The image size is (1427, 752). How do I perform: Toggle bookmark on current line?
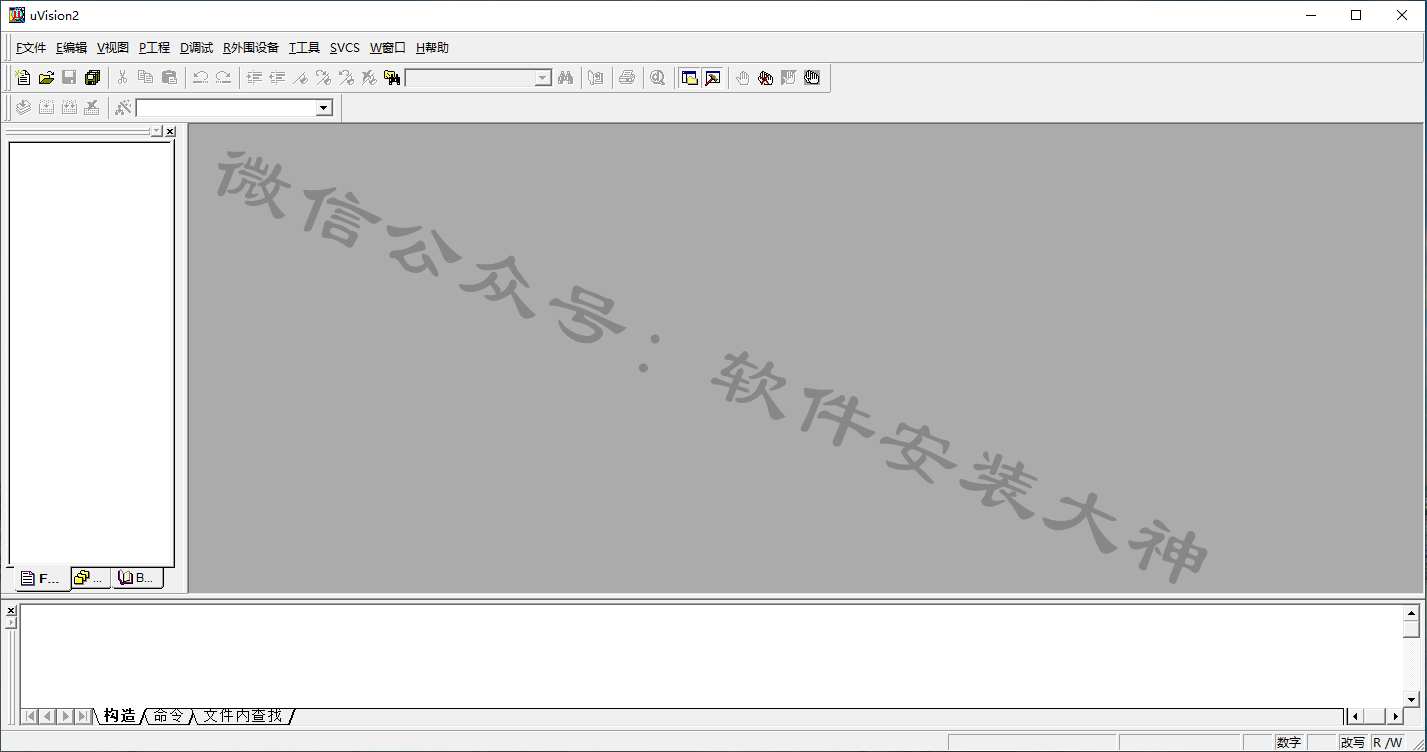pos(300,77)
